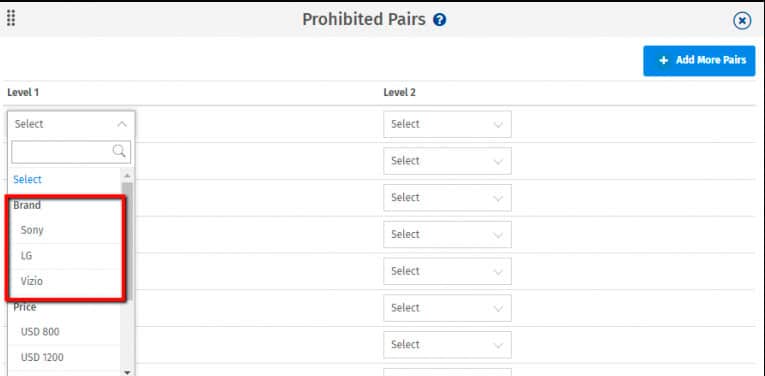The image size is (765, 376).
Task: Pick Vizio in the dropdown list
Action: [31, 281]
